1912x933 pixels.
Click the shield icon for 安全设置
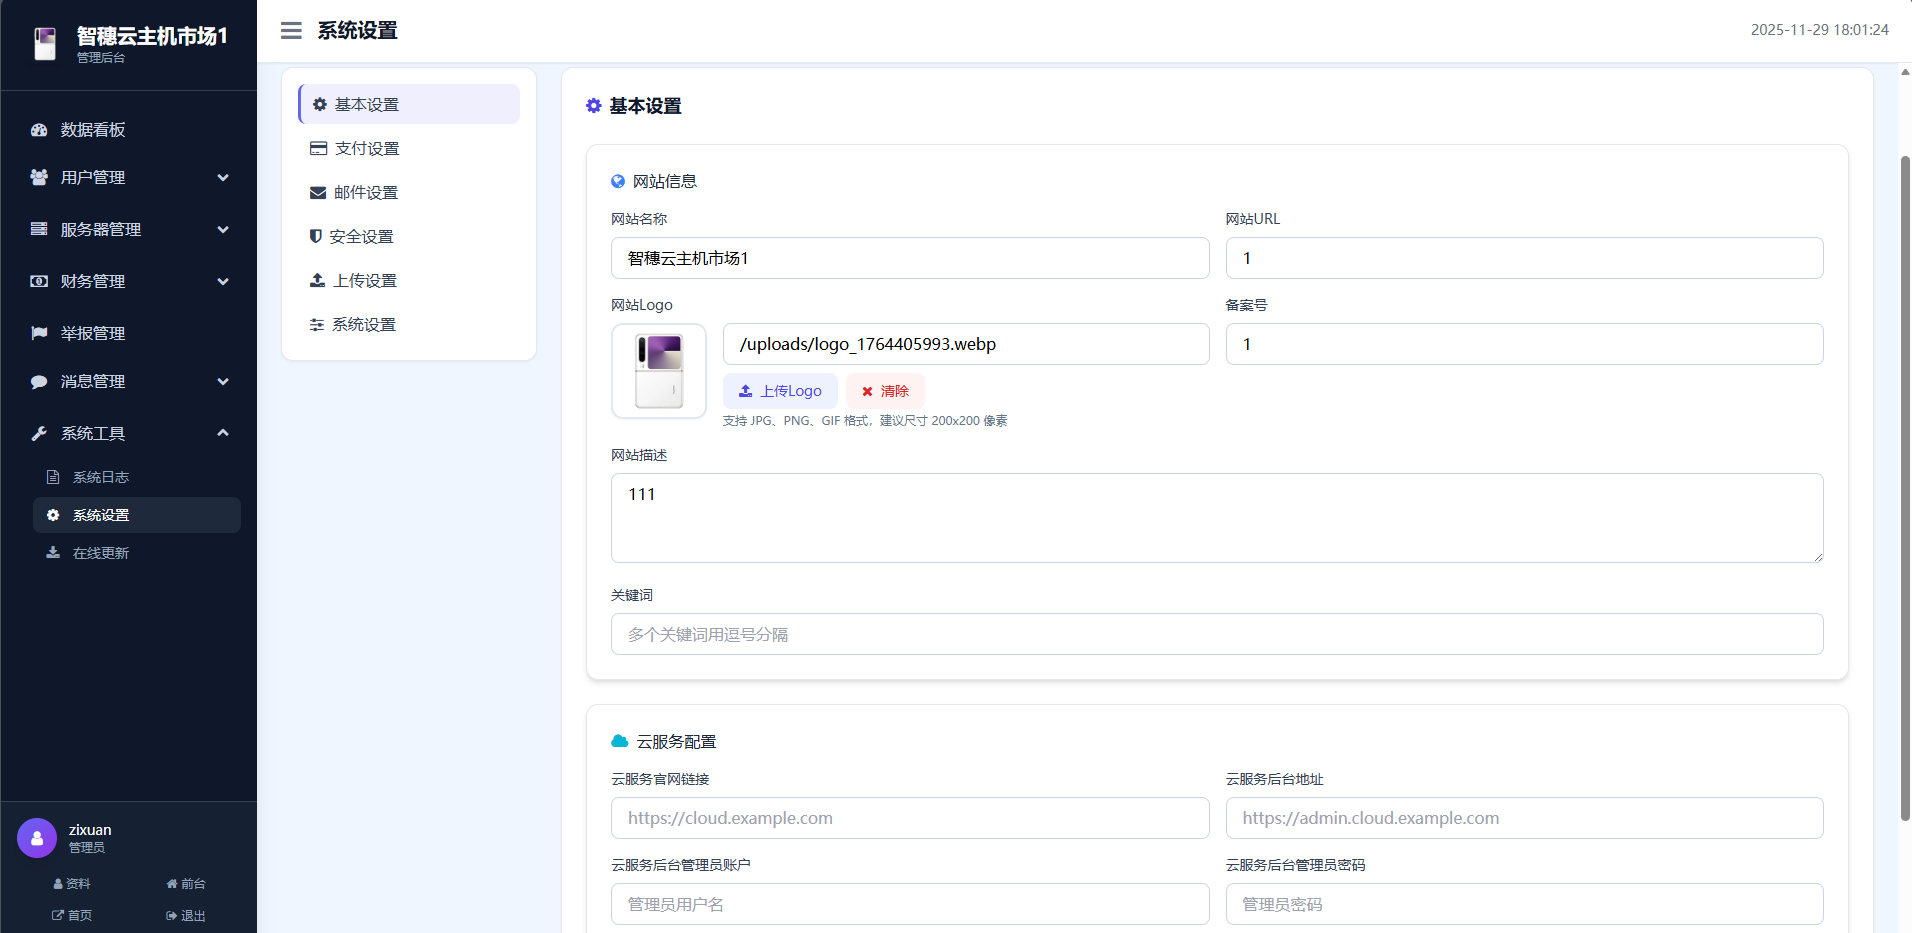(316, 237)
